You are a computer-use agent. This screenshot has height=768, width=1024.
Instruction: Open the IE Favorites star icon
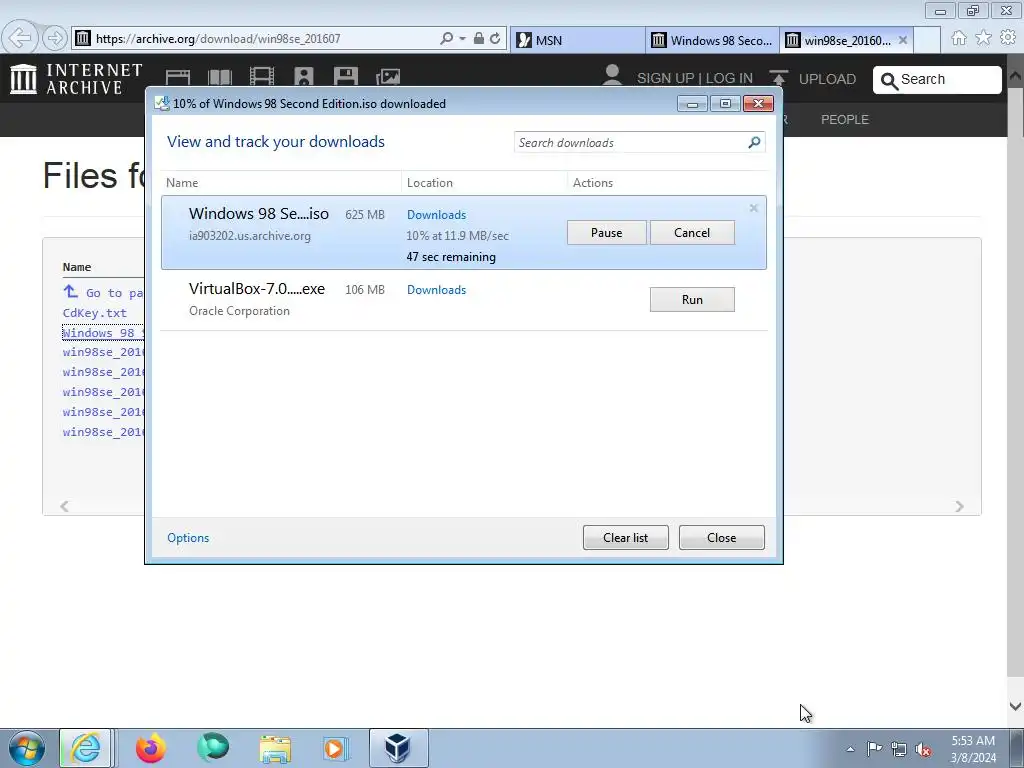984,38
